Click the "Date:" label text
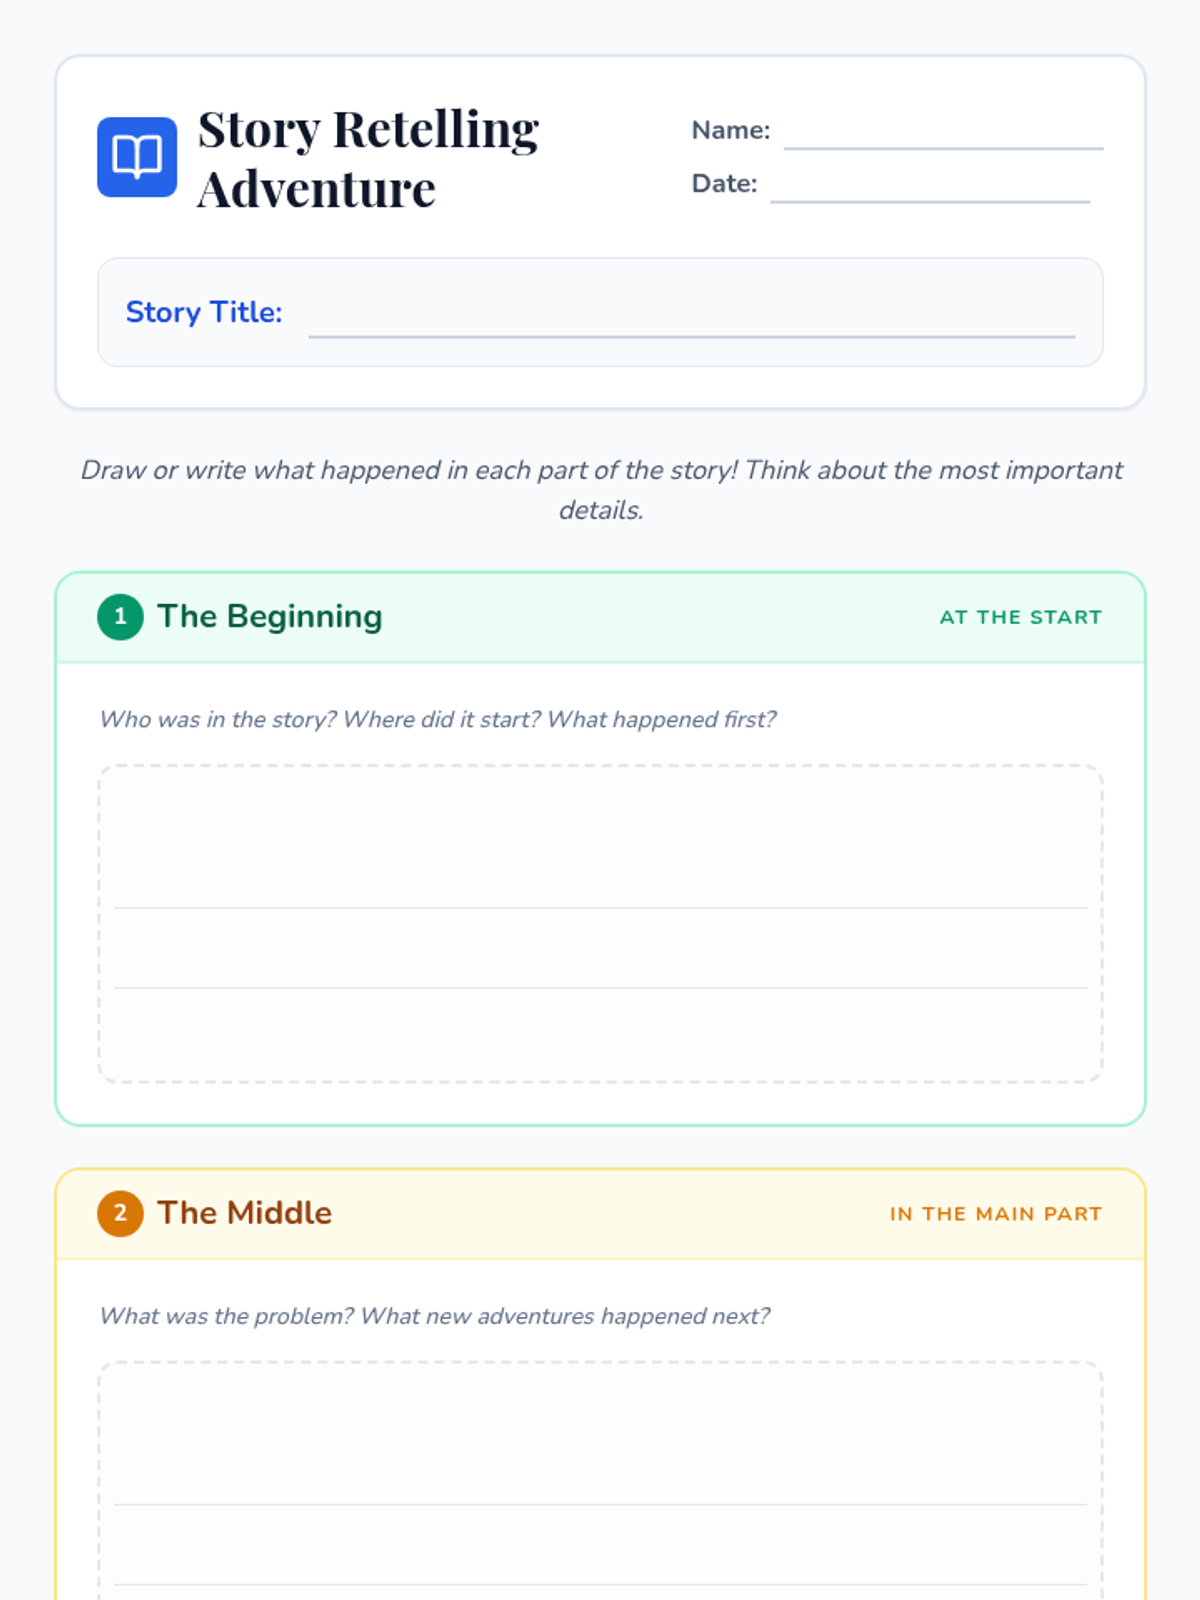This screenshot has height=1600, width=1200. click(724, 184)
